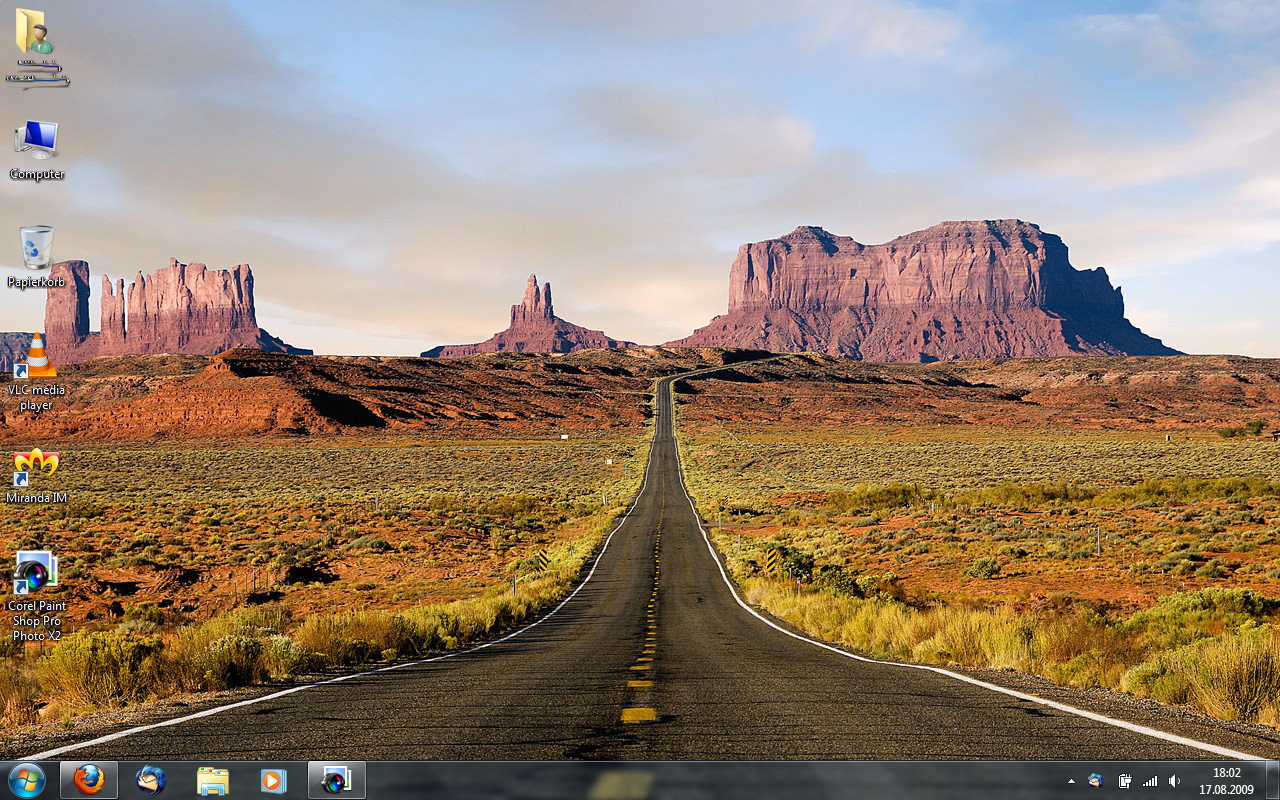Switch to Paint Shop Pro taskbar button
The image size is (1280, 800).
point(336,780)
